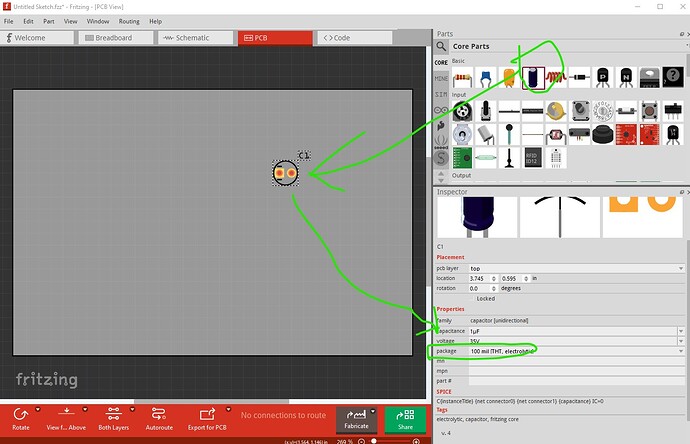The image size is (690, 444).
Task: Open parts search magnifier
Action: click(441, 46)
